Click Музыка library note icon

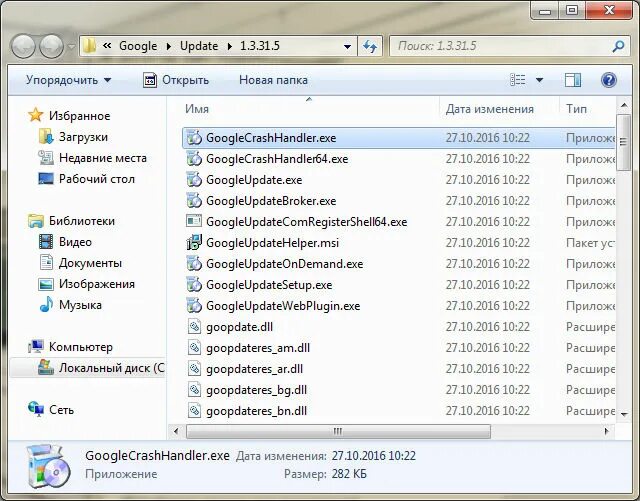pyautogui.click(x=46, y=305)
